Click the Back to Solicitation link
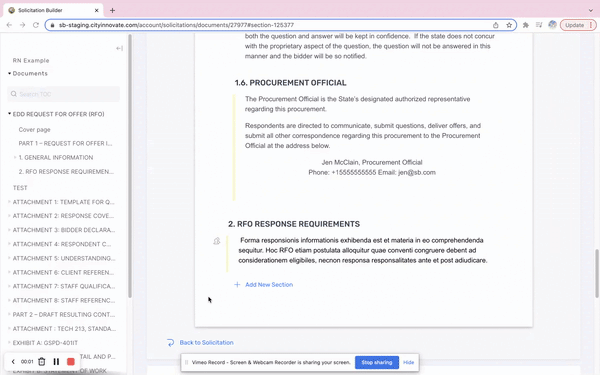The image size is (600, 375). [x=206, y=342]
